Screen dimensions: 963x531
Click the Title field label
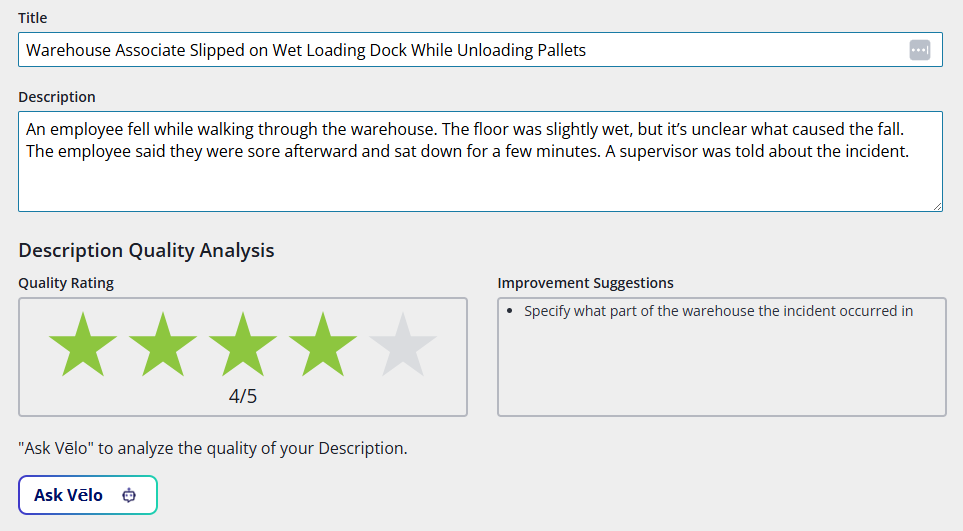[x=32, y=18]
